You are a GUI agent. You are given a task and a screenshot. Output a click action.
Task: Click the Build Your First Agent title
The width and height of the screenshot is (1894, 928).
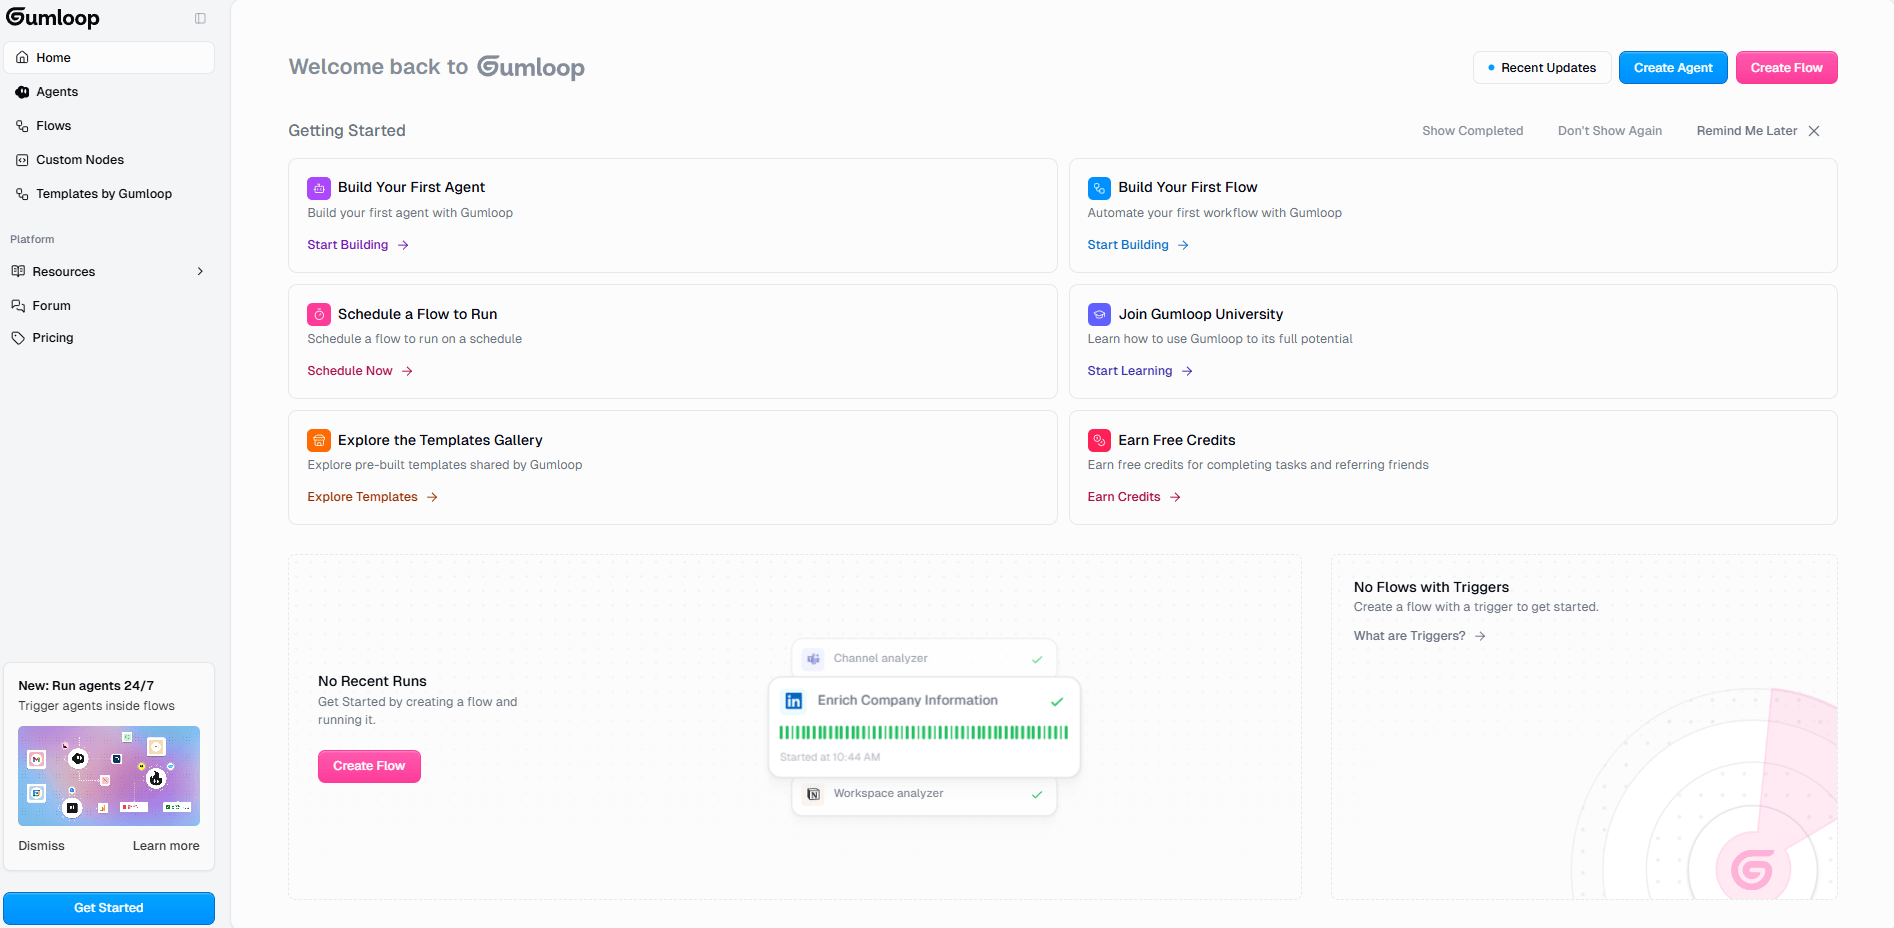click(411, 188)
